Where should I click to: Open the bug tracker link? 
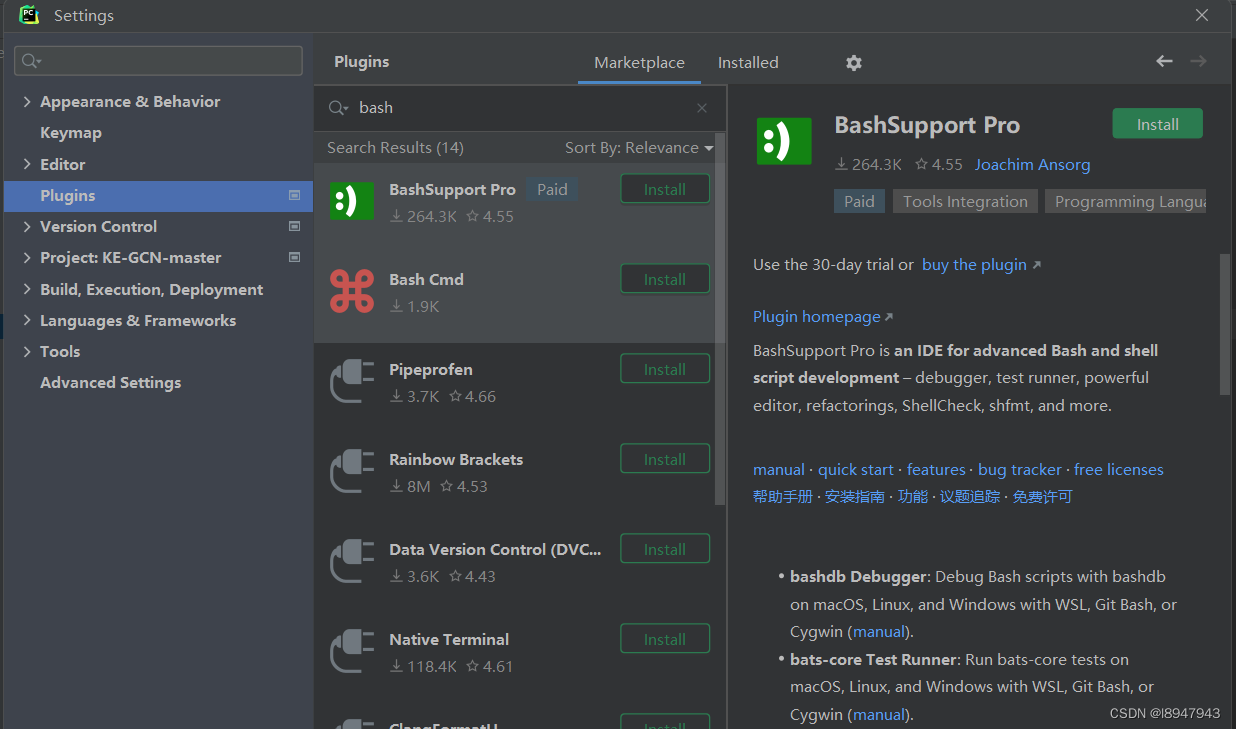click(1020, 470)
